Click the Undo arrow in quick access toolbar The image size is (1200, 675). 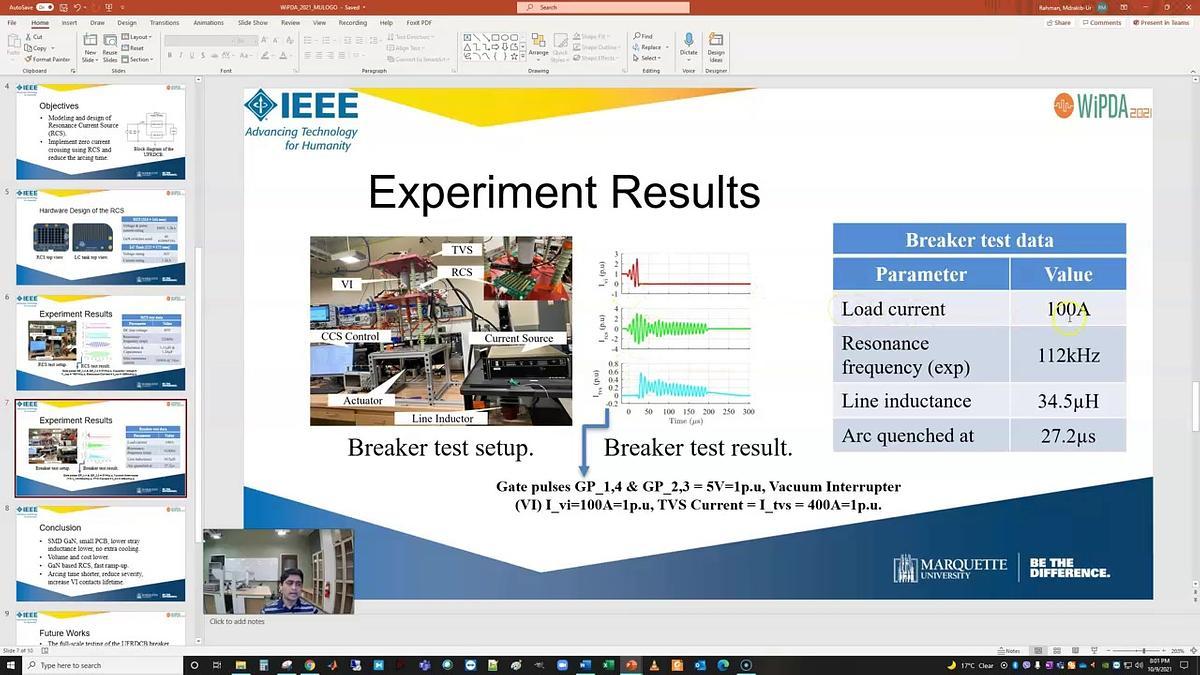click(75, 7)
